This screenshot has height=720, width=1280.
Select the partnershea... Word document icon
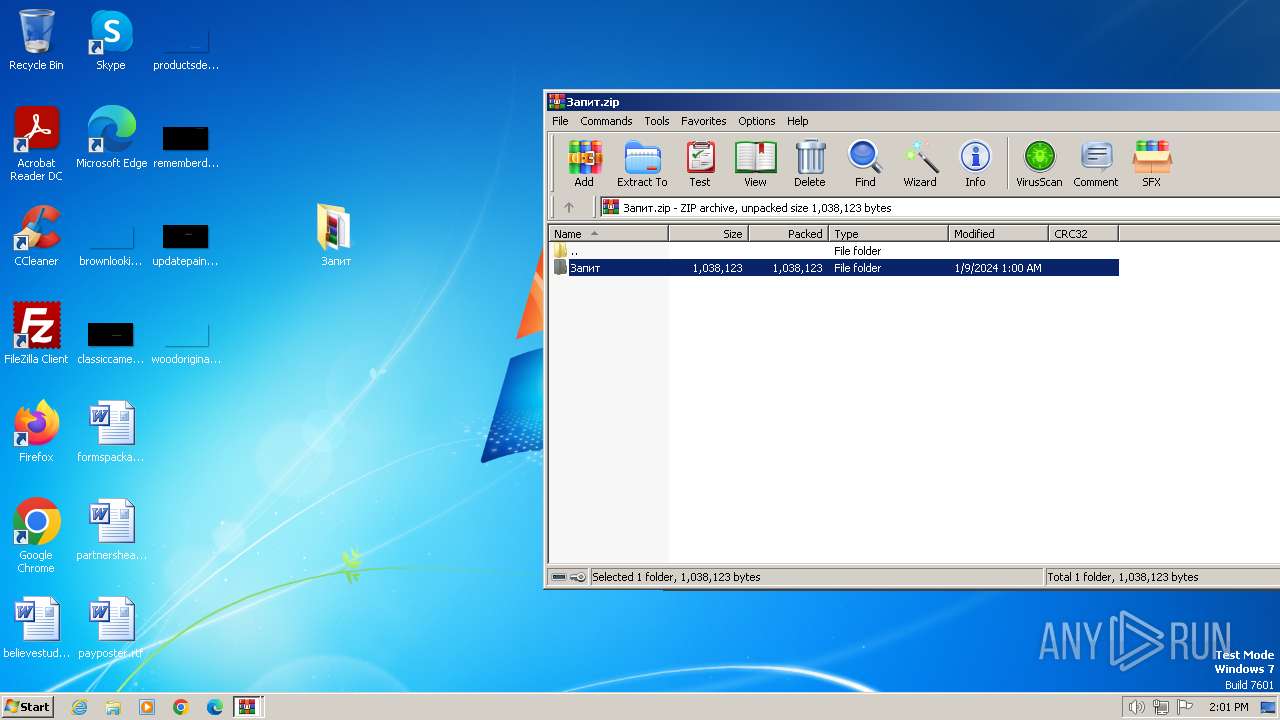(111, 530)
